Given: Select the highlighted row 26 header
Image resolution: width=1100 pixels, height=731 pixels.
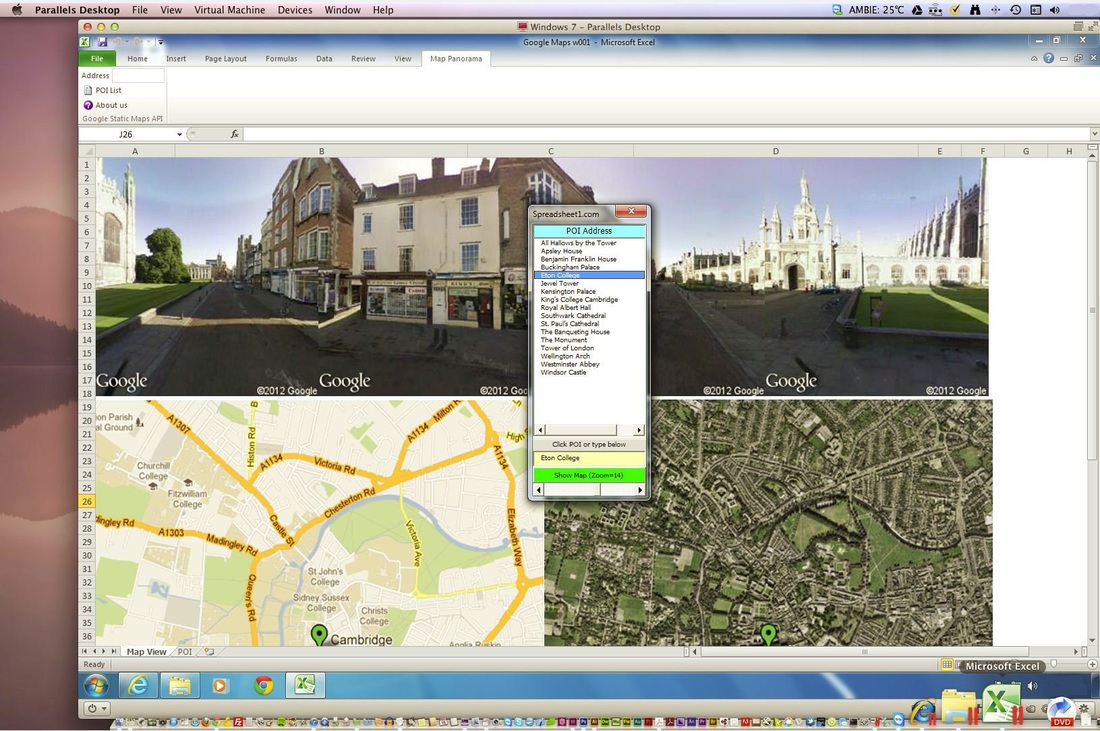Looking at the screenshot, I should click(x=87, y=502).
